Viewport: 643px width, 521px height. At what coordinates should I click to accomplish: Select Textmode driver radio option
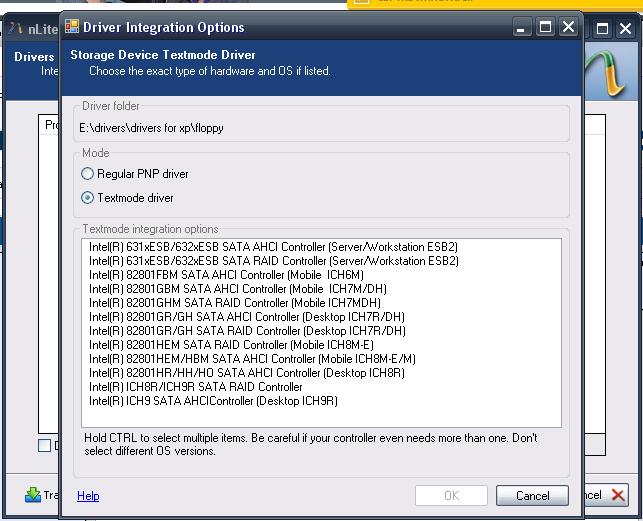pos(128,198)
